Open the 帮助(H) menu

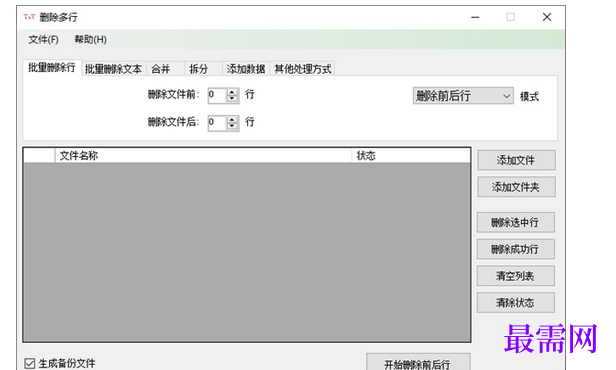(x=90, y=40)
